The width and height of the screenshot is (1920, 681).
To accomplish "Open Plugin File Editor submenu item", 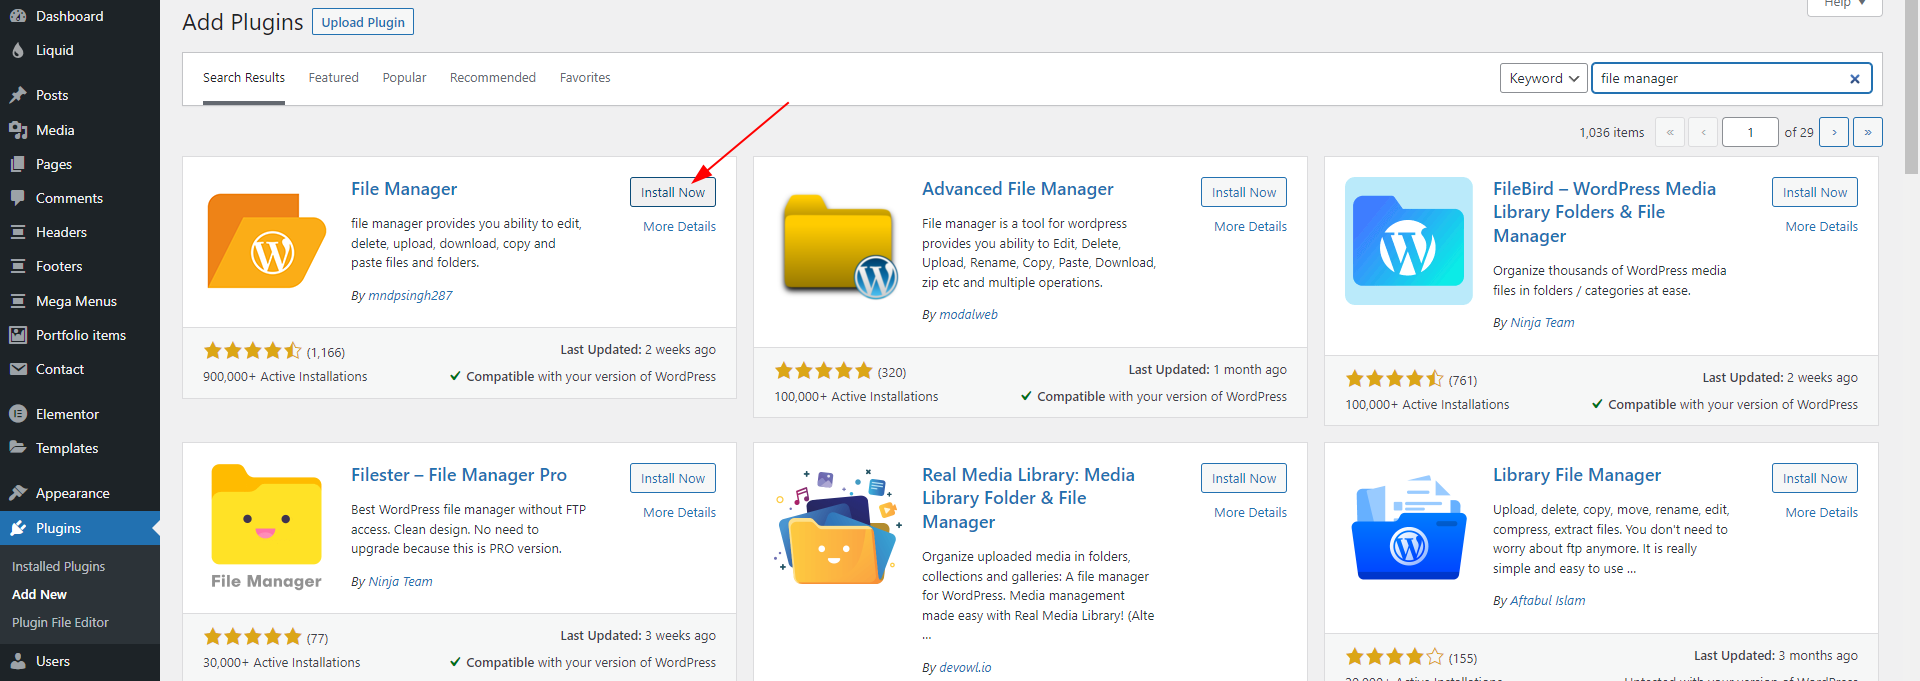I will click(x=60, y=622).
